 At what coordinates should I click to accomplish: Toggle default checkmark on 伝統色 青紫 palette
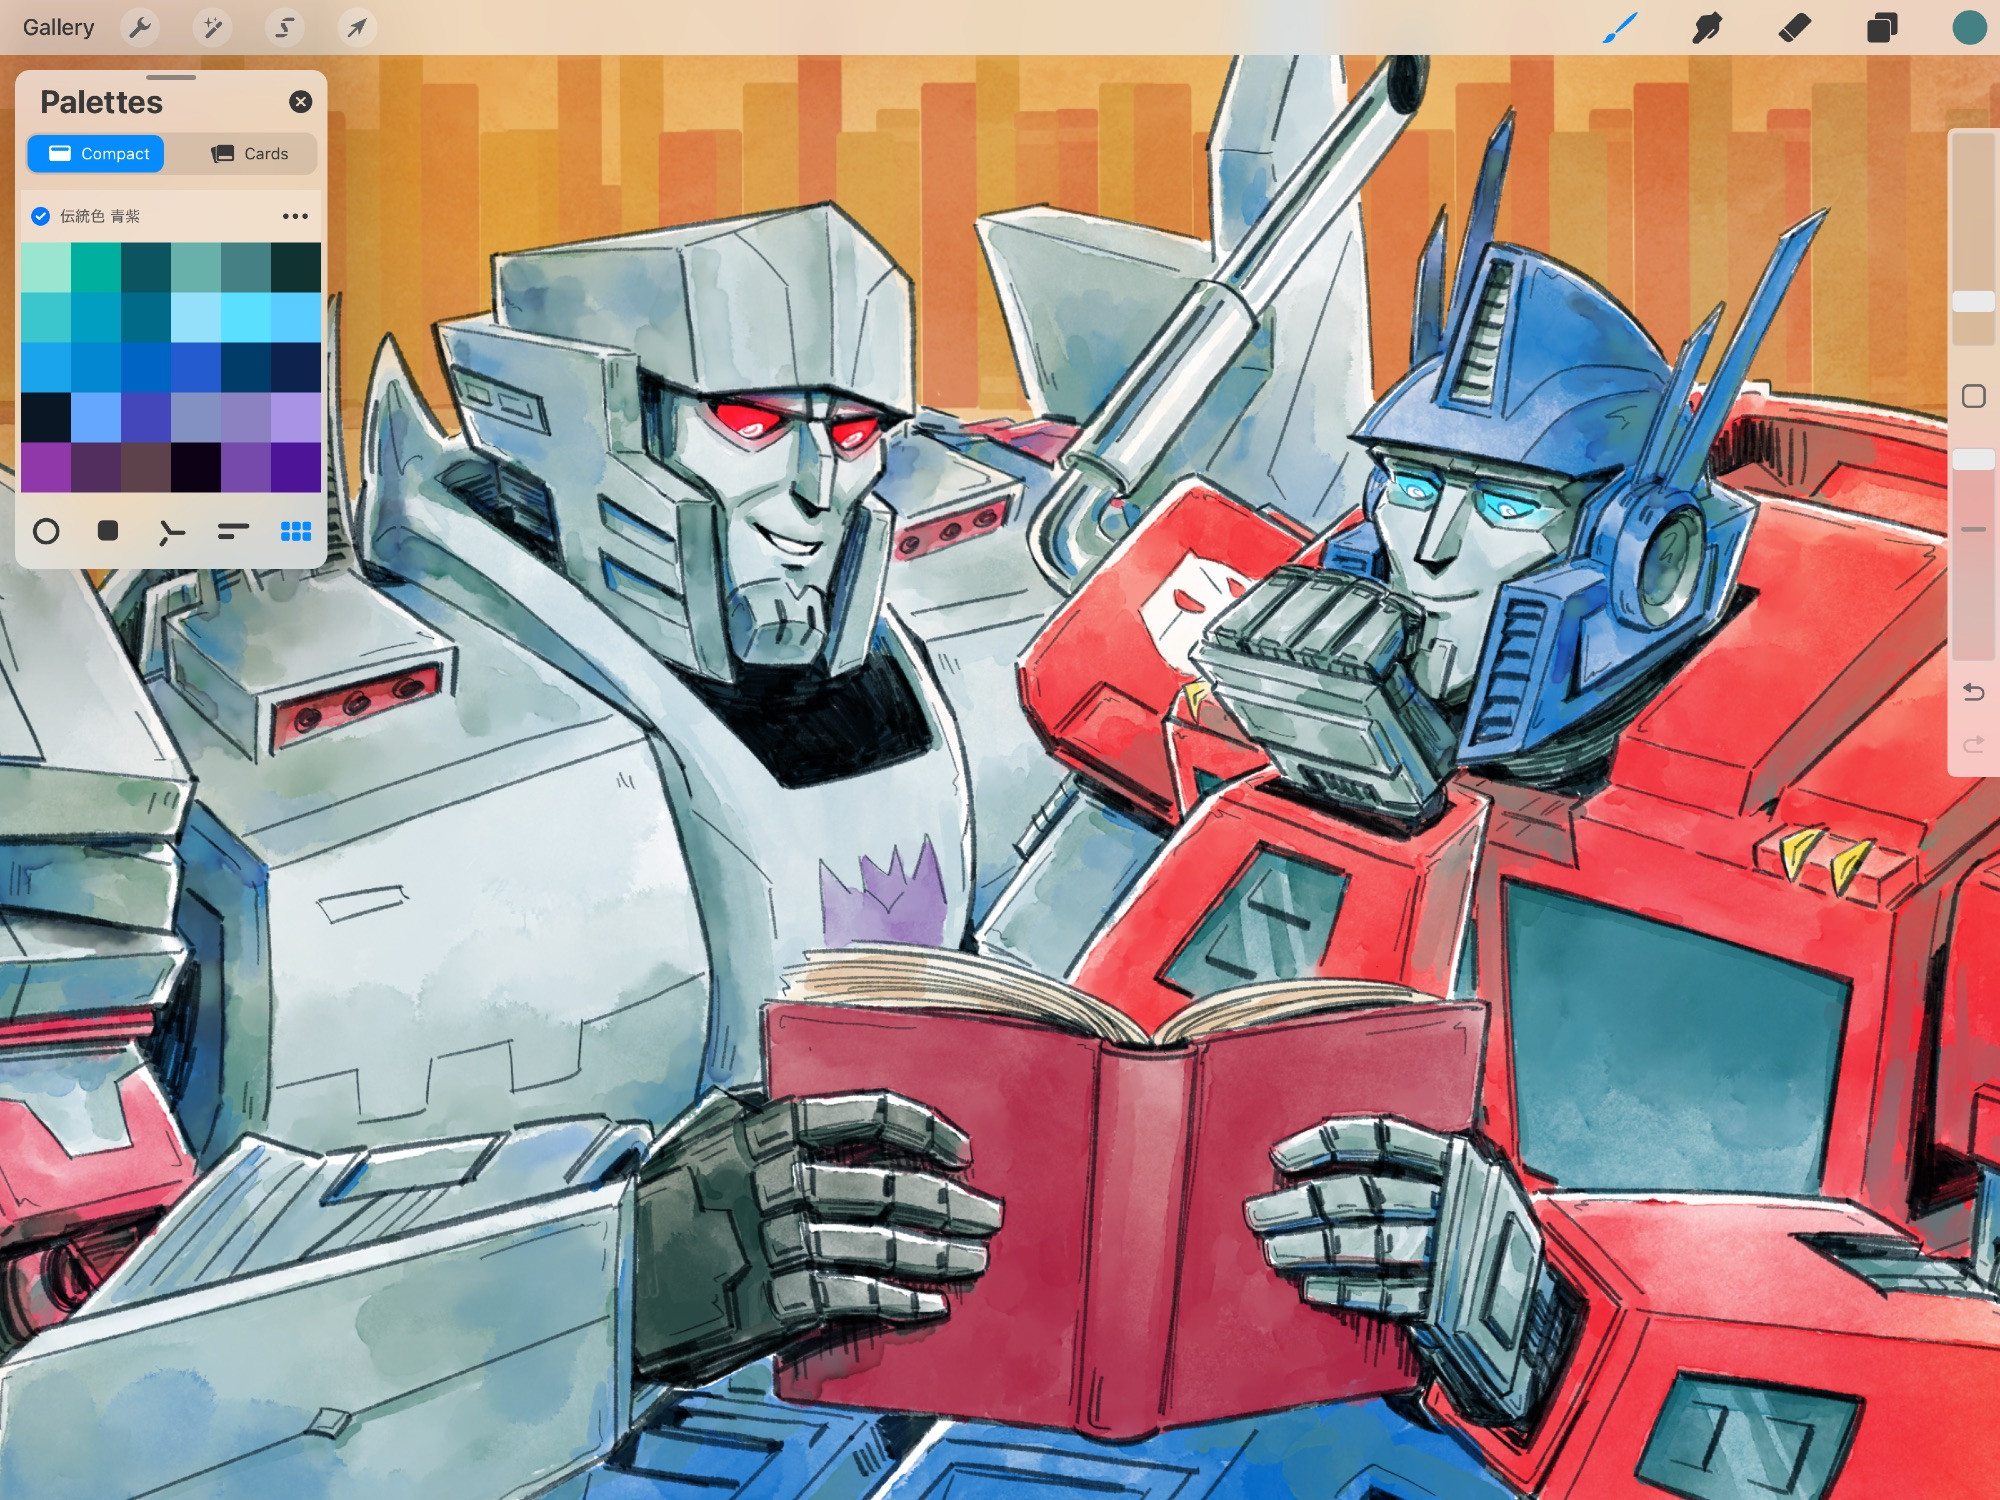click(x=41, y=216)
